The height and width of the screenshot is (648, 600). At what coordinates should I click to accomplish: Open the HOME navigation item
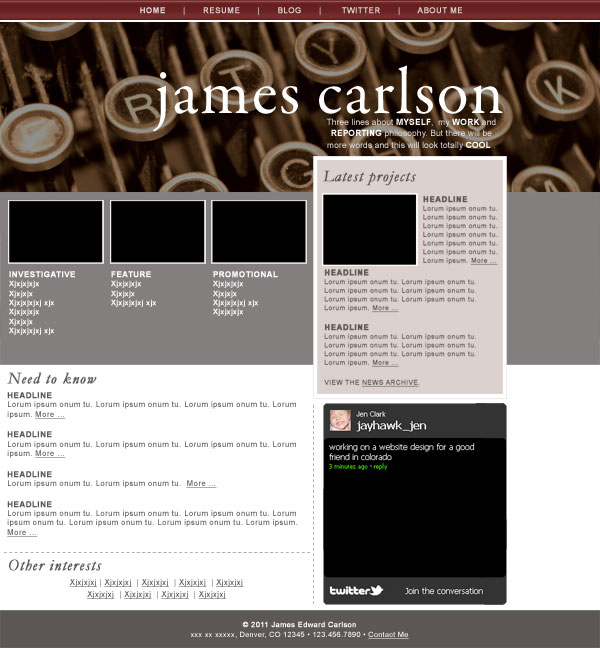(152, 10)
